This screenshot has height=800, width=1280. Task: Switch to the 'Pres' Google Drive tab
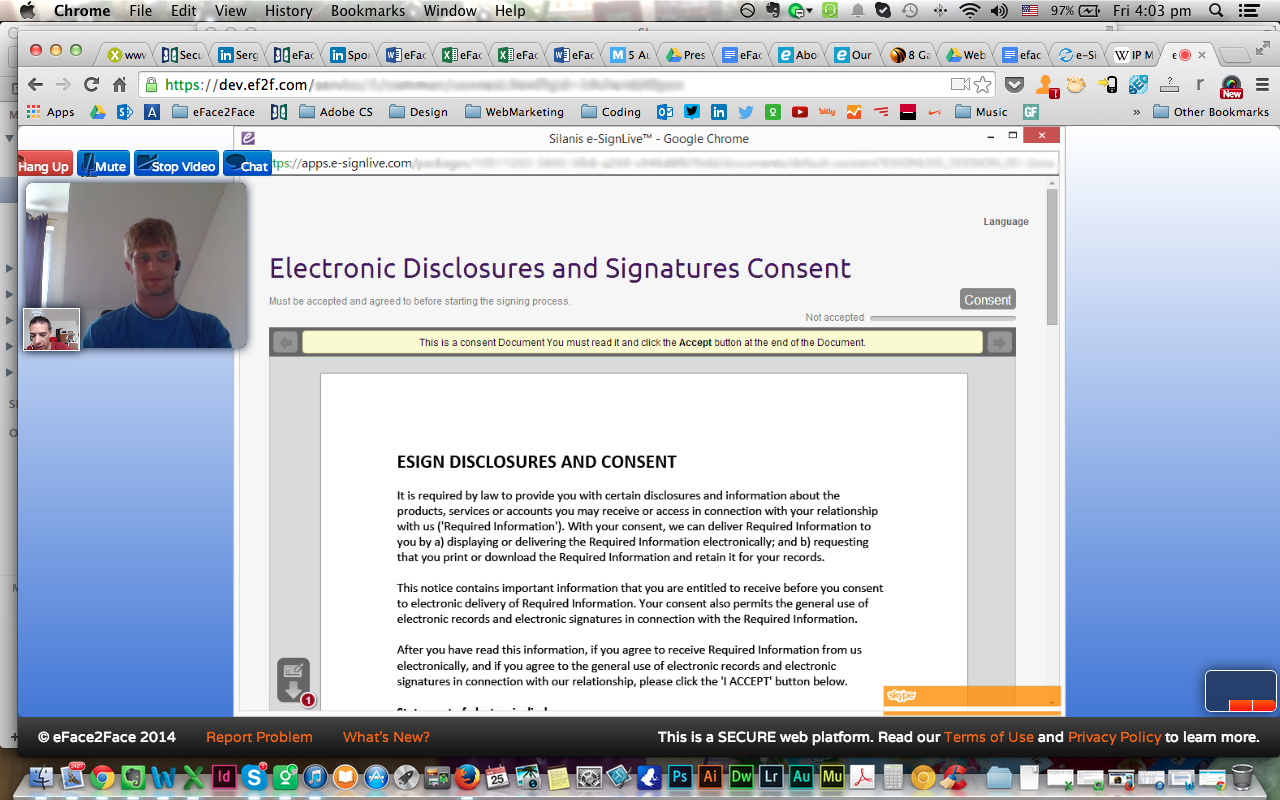pos(685,55)
